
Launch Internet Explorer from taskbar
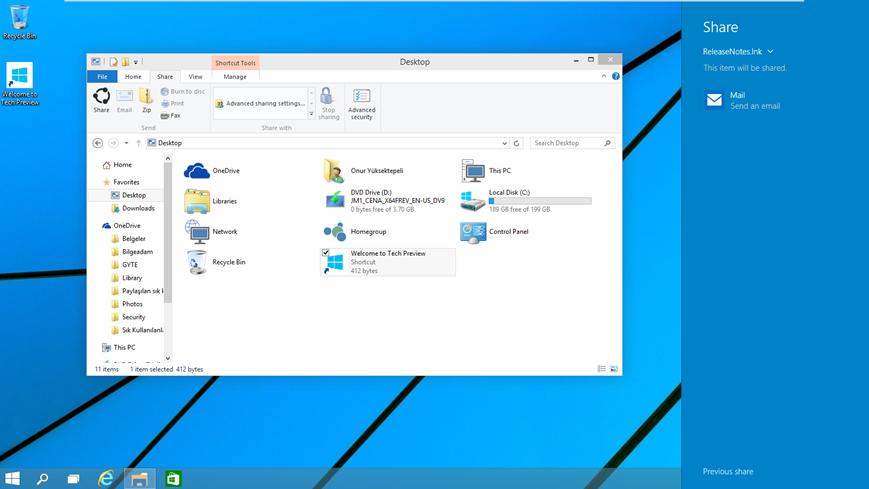(x=106, y=479)
